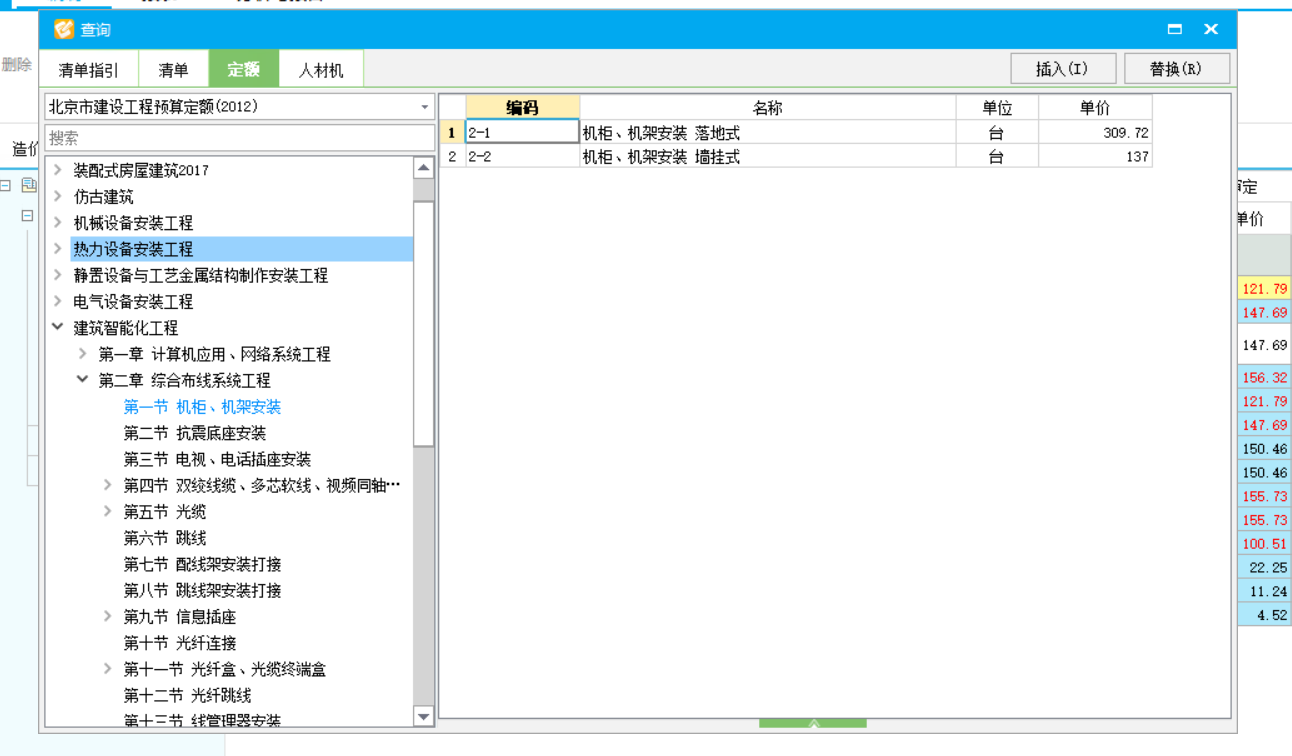The width and height of the screenshot is (1292, 756).
Task: Select 仿古建筑 in the tree
Action: [103, 197]
